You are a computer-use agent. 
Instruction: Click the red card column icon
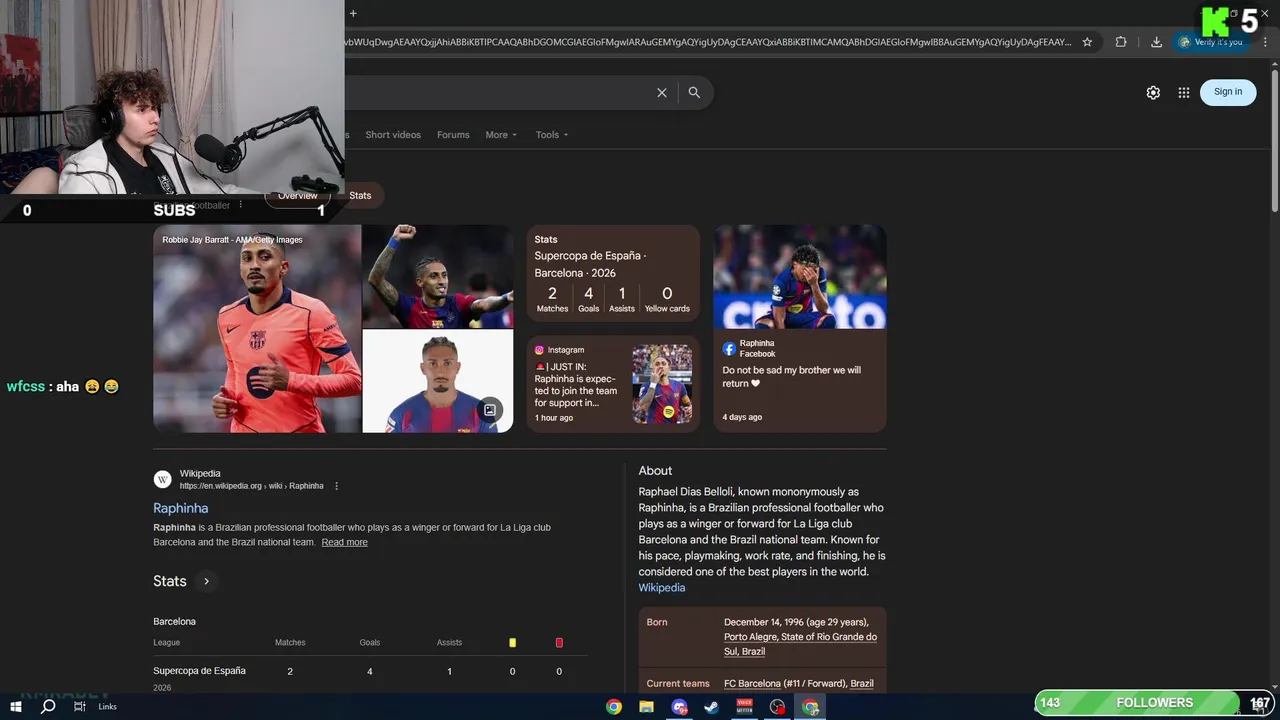point(559,643)
